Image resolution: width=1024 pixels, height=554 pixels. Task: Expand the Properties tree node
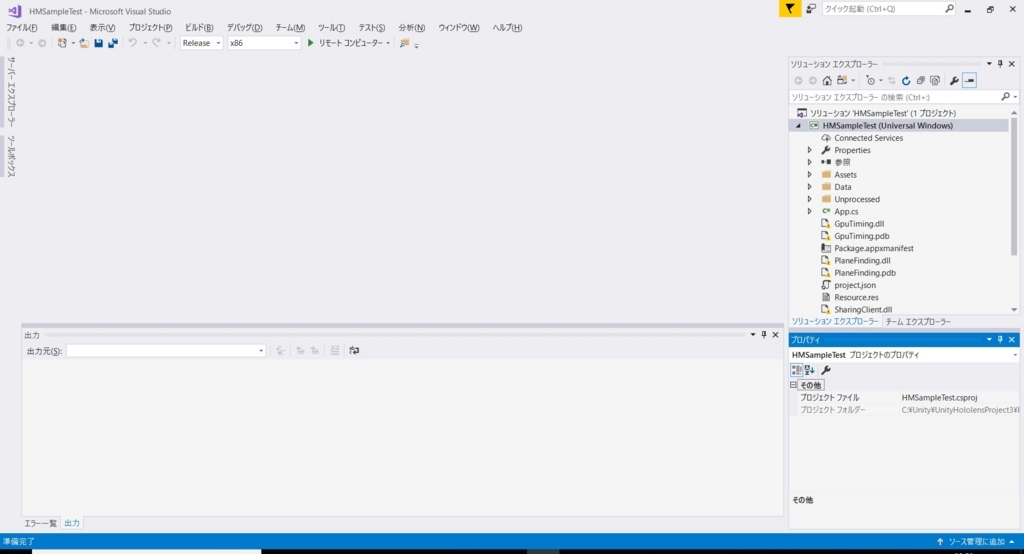click(810, 150)
